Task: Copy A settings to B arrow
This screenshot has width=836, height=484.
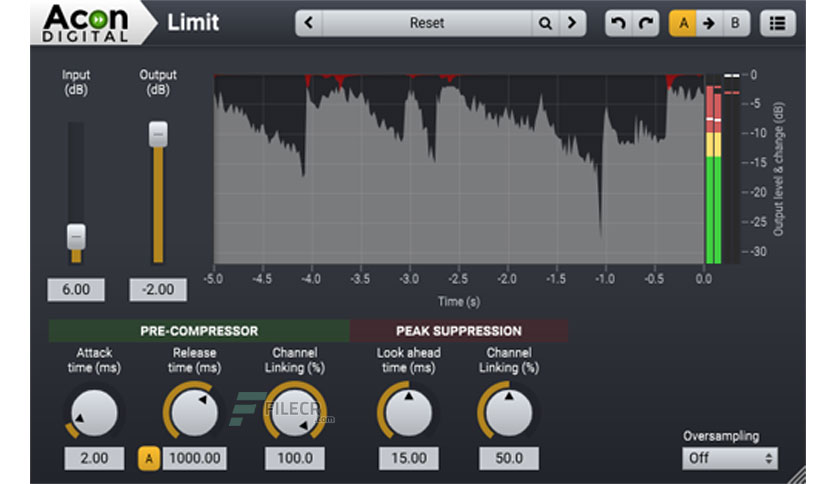Action: click(x=709, y=23)
